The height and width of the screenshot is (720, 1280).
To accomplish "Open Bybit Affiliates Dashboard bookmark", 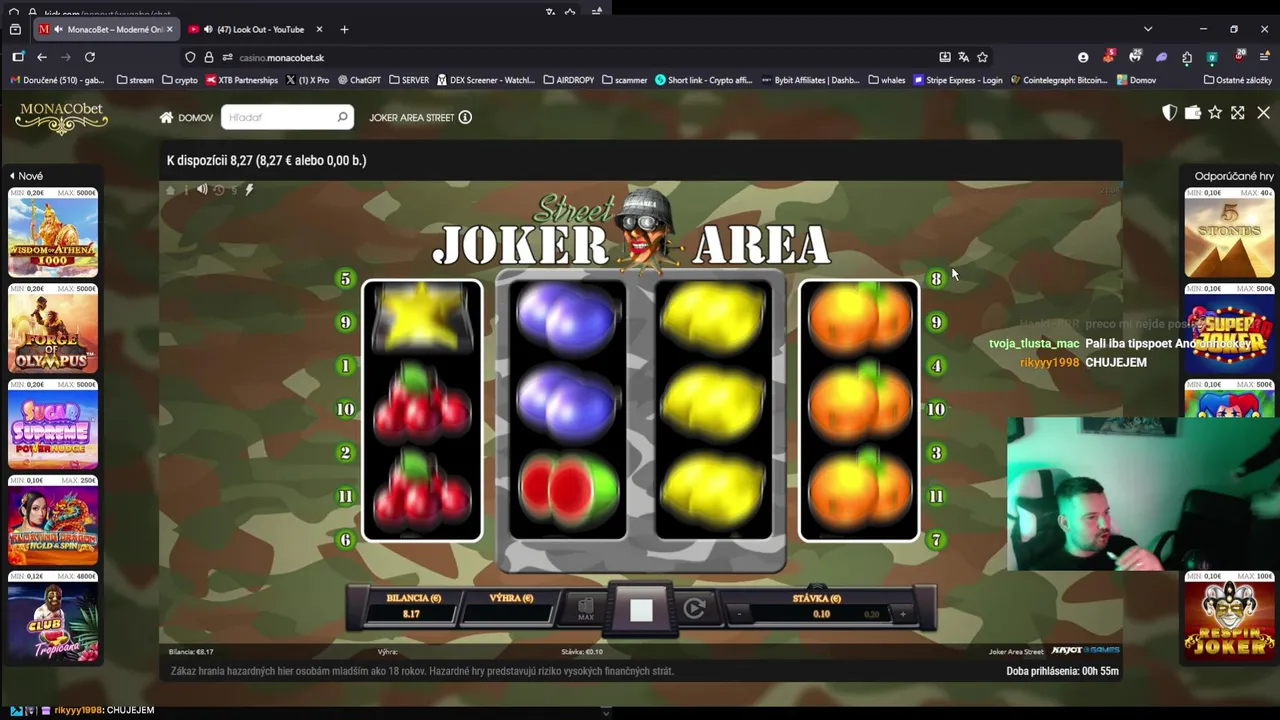I will (x=810, y=80).
